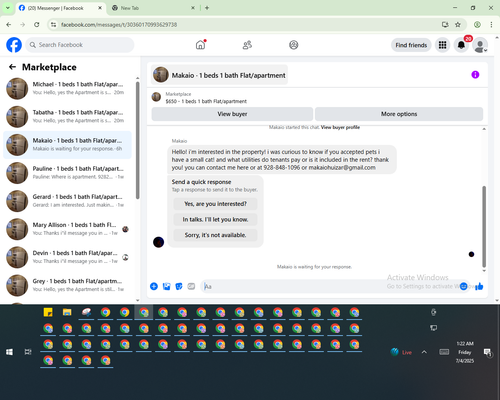The image size is (500, 400).
Task: Open Pauline's apartment conversation
Action: (68, 173)
